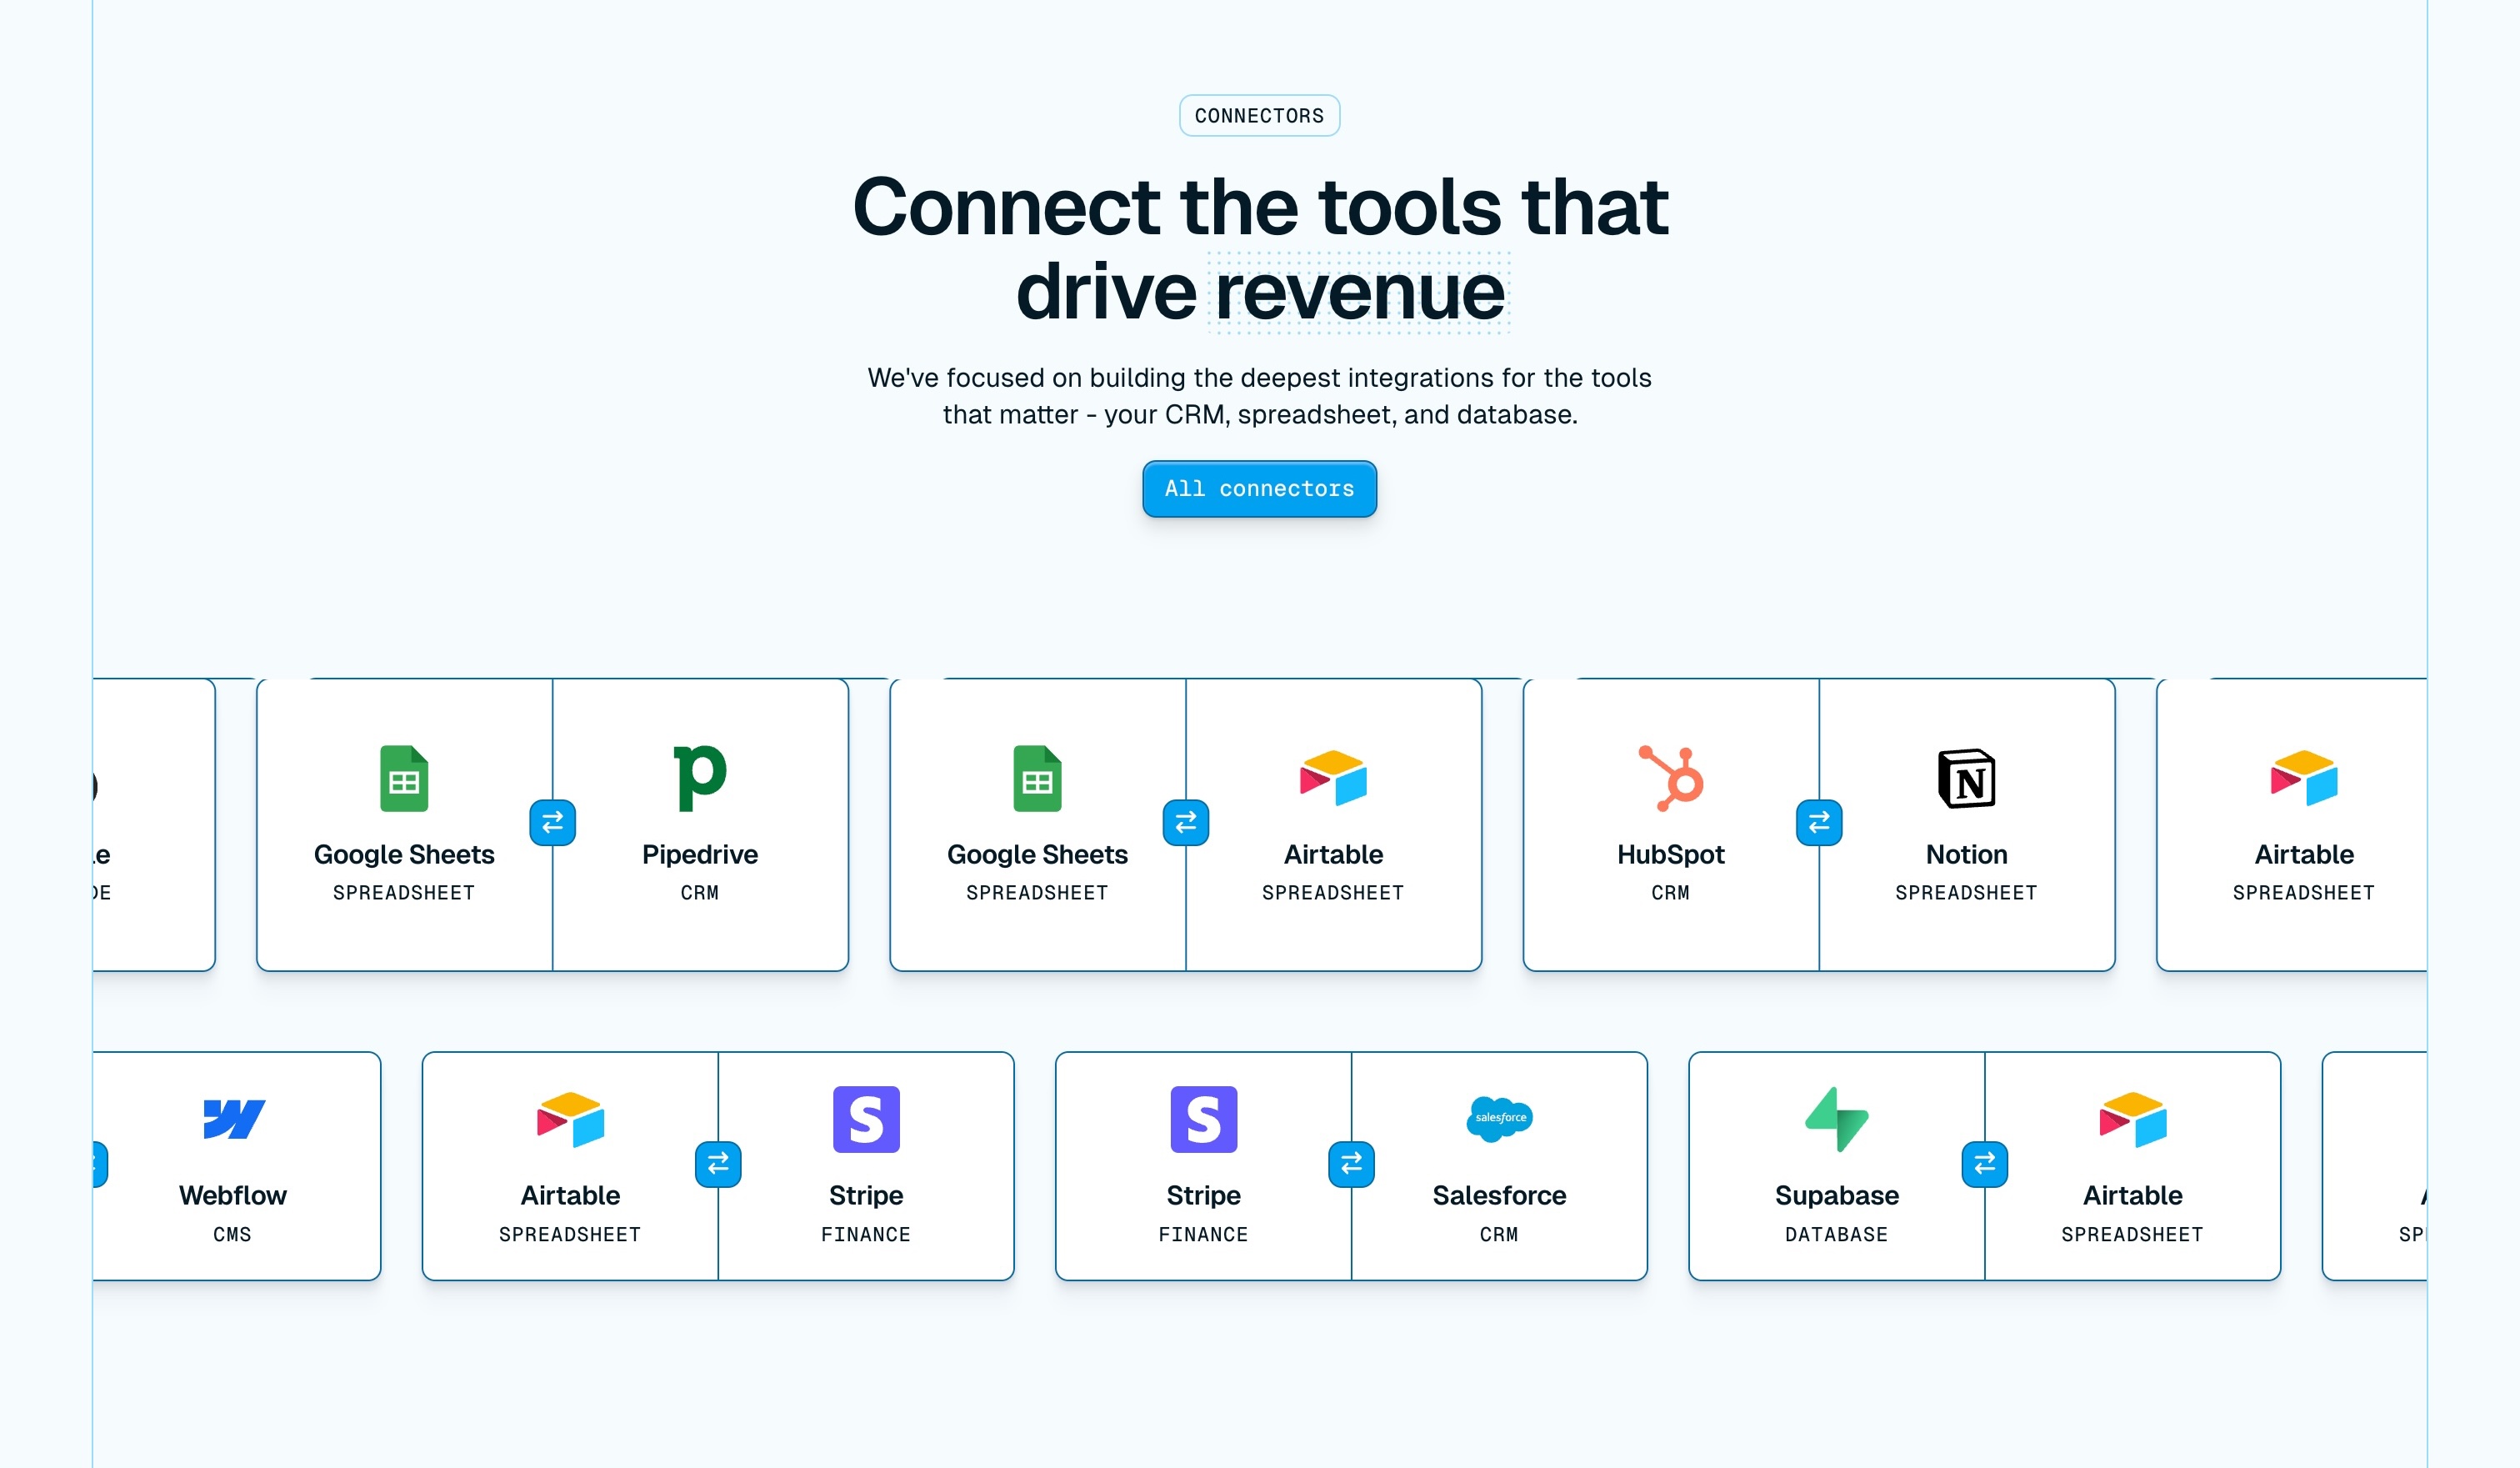Screen dimensions: 2520x1468
Task: Click sync arrows between Supabase and Airtable
Action: coord(1985,1164)
